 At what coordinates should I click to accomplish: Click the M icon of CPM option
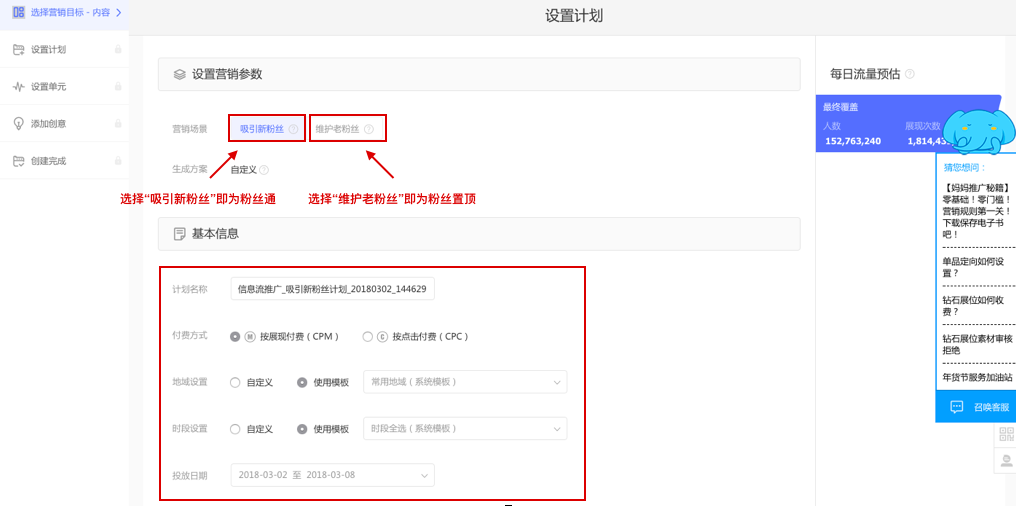coord(250,337)
